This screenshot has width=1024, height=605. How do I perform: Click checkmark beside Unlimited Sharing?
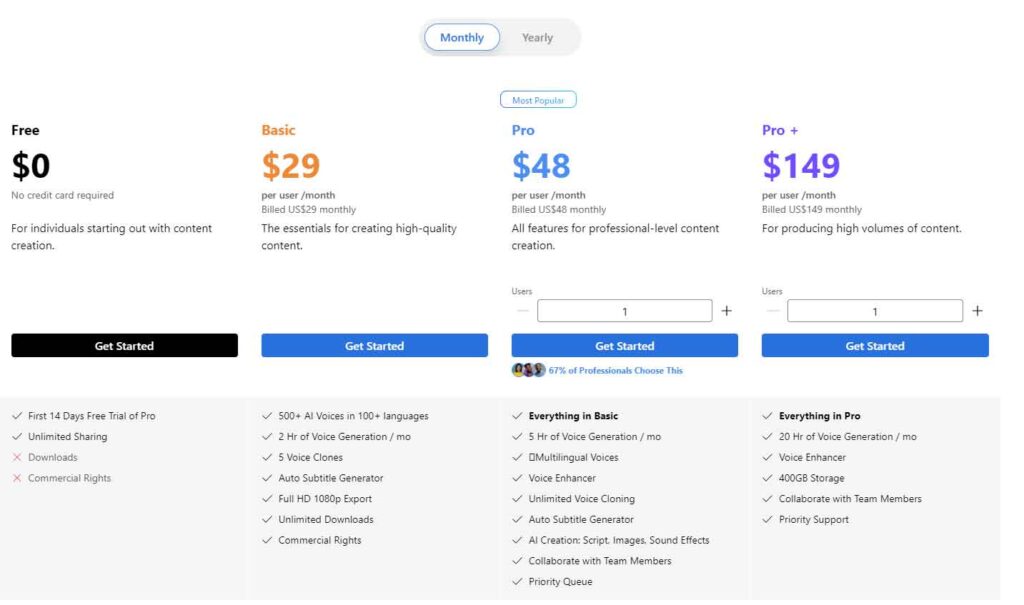coord(17,437)
